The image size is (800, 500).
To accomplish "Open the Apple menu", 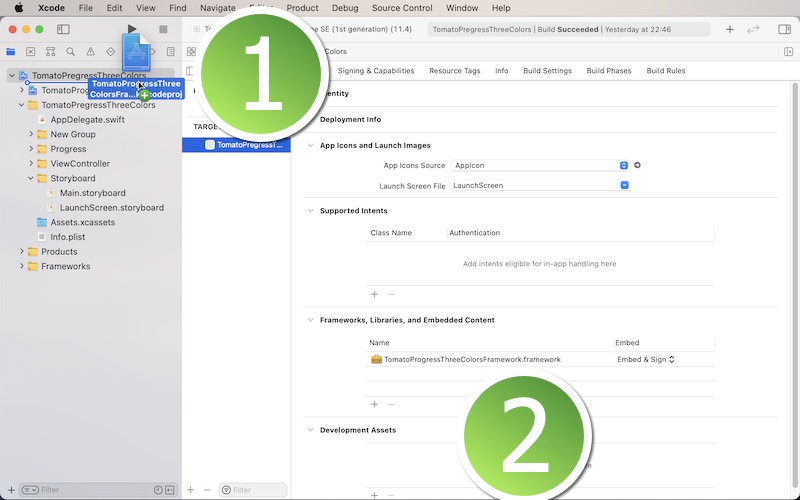I will coord(18,8).
